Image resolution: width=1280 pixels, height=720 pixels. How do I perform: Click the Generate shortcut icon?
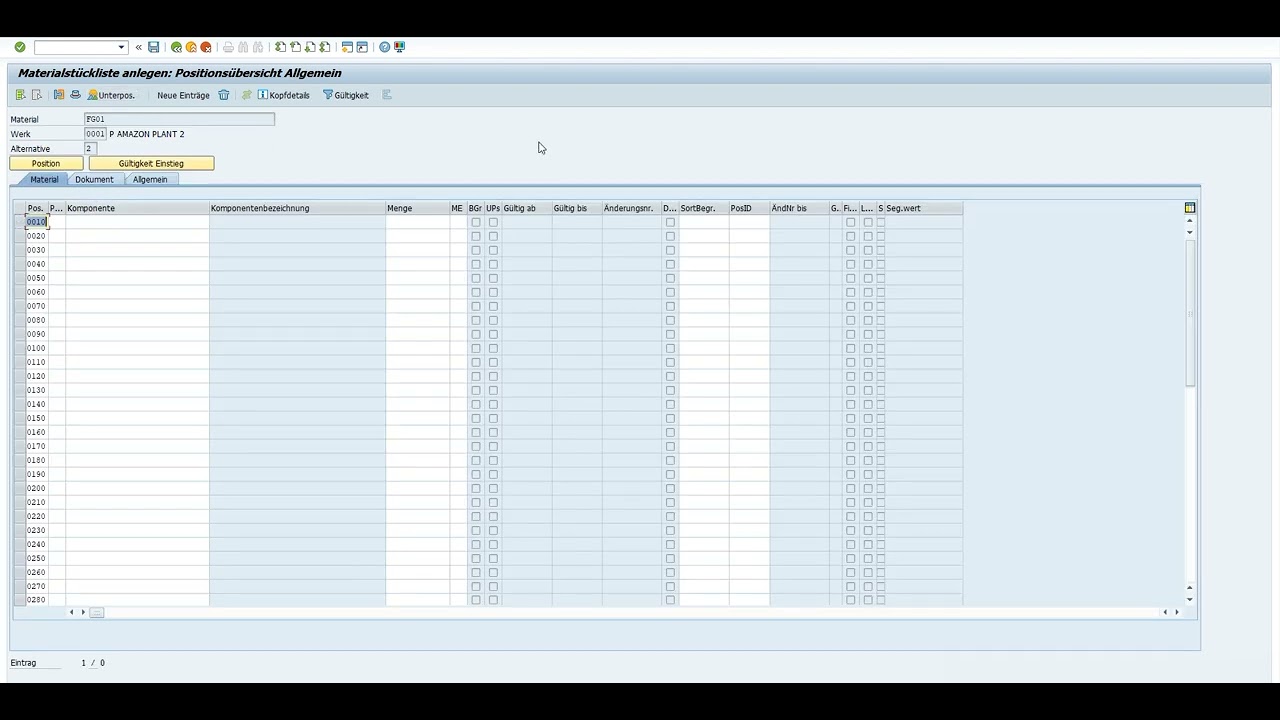362,47
